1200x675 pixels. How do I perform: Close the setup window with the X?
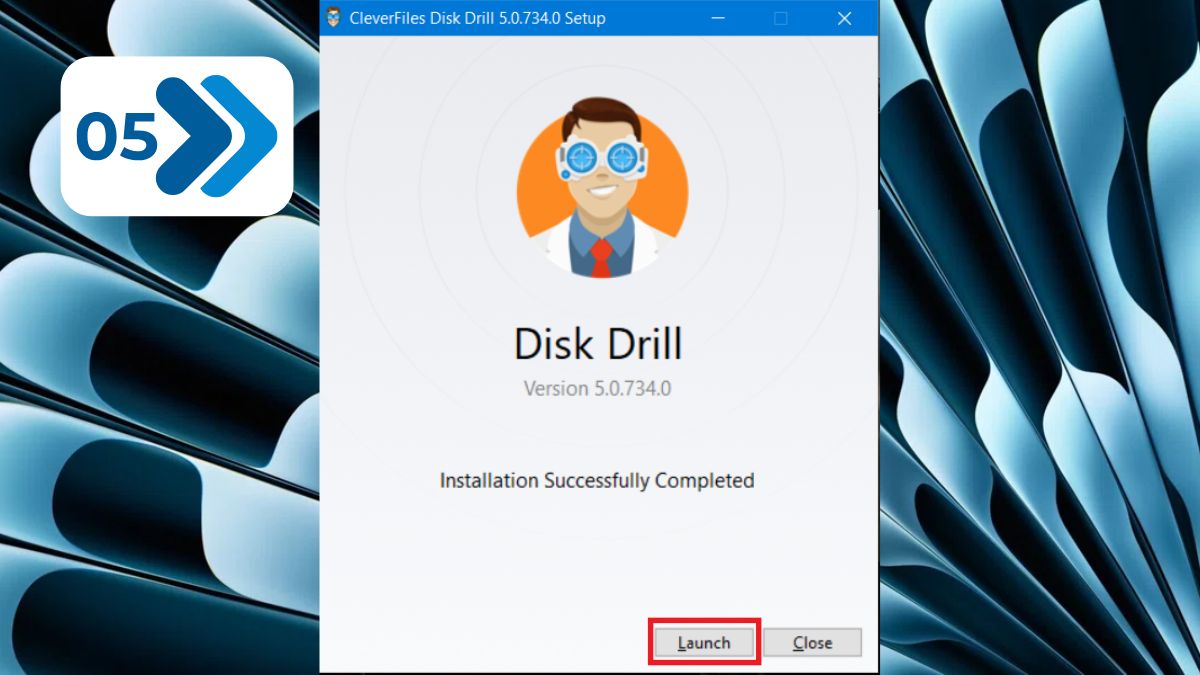pyautogui.click(x=844, y=18)
